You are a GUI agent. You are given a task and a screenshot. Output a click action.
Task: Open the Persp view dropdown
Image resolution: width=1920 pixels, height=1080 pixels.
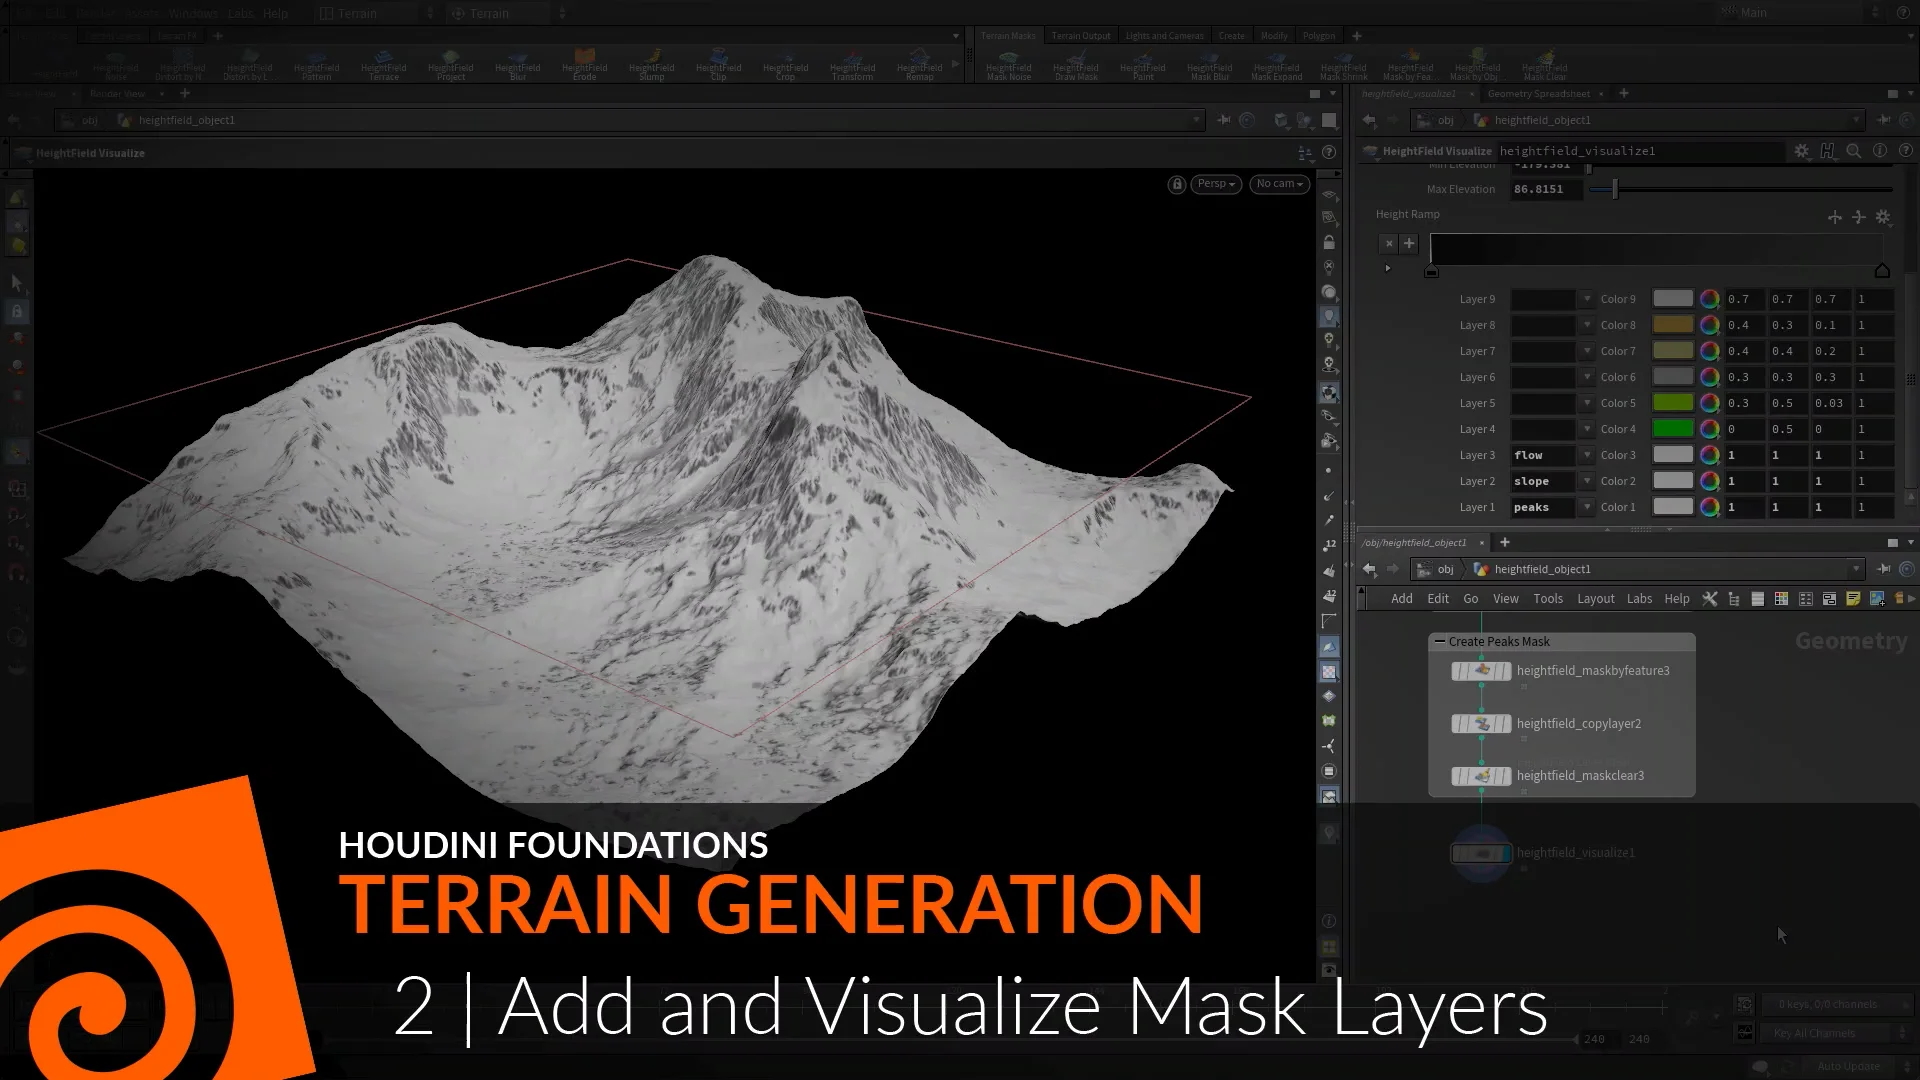[x=1215, y=184]
